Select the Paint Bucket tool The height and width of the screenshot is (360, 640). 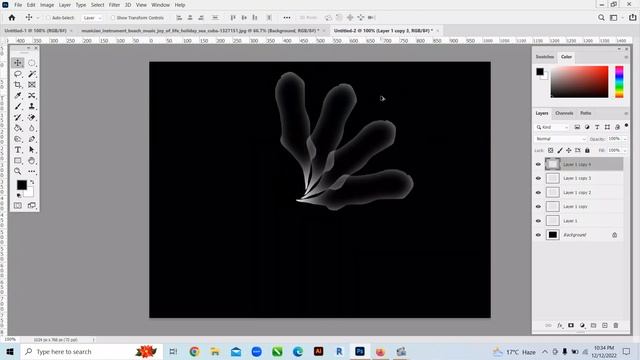[18, 128]
